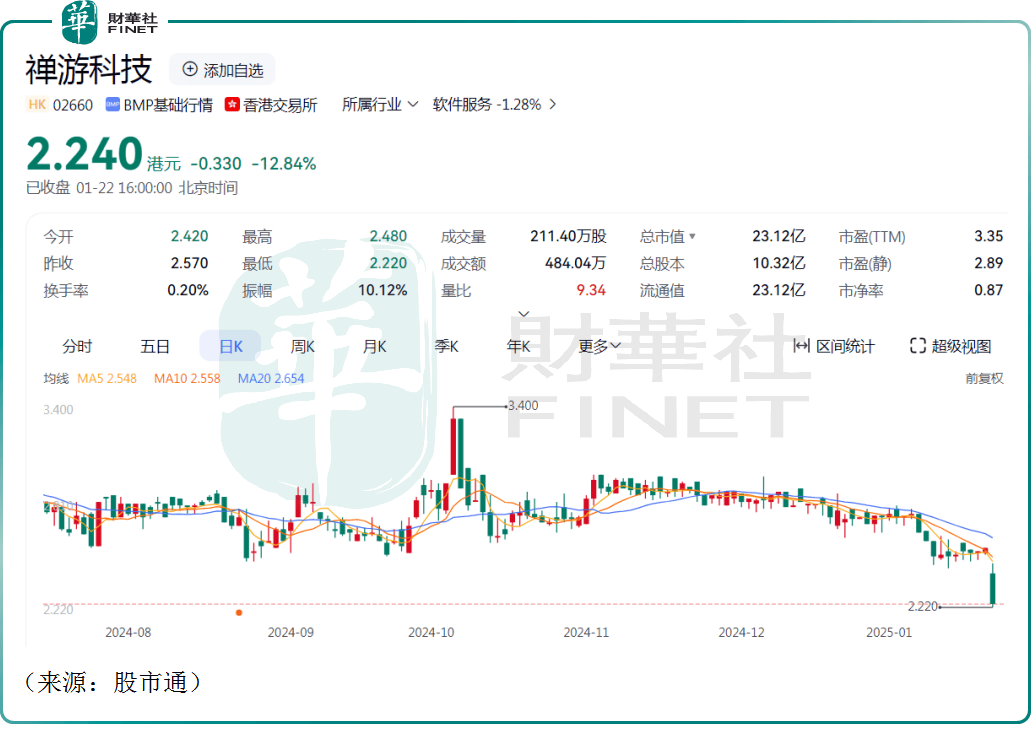Click the 3.400 high price marker on chart
The height and width of the screenshot is (744, 1031).
[523, 406]
